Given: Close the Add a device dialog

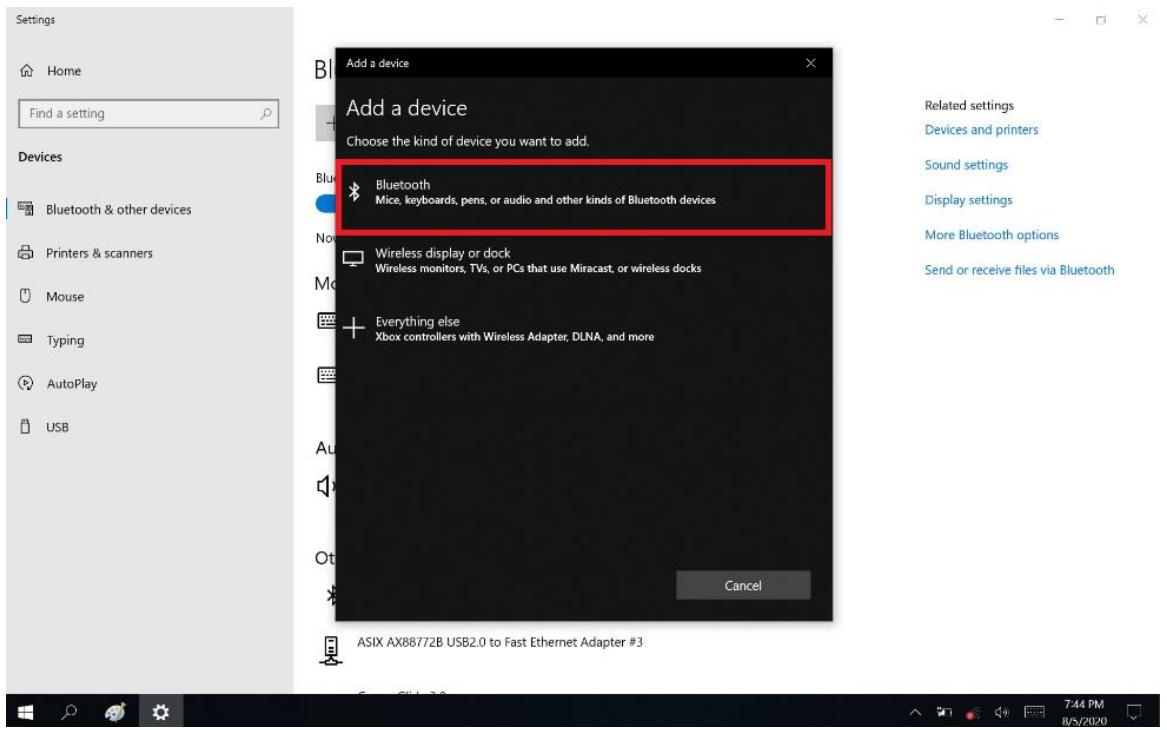Looking at the screenshot, I should tap(810, 64).
